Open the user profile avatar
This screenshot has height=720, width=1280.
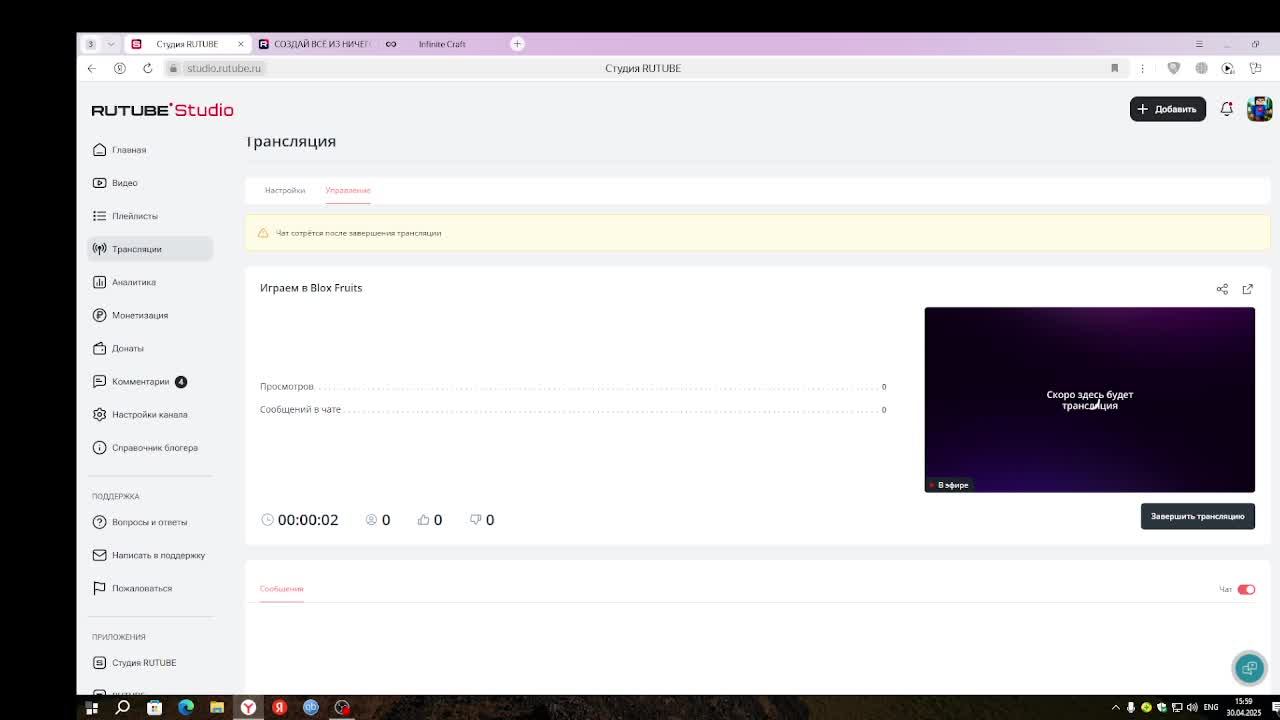click(x=1259, y=109)
